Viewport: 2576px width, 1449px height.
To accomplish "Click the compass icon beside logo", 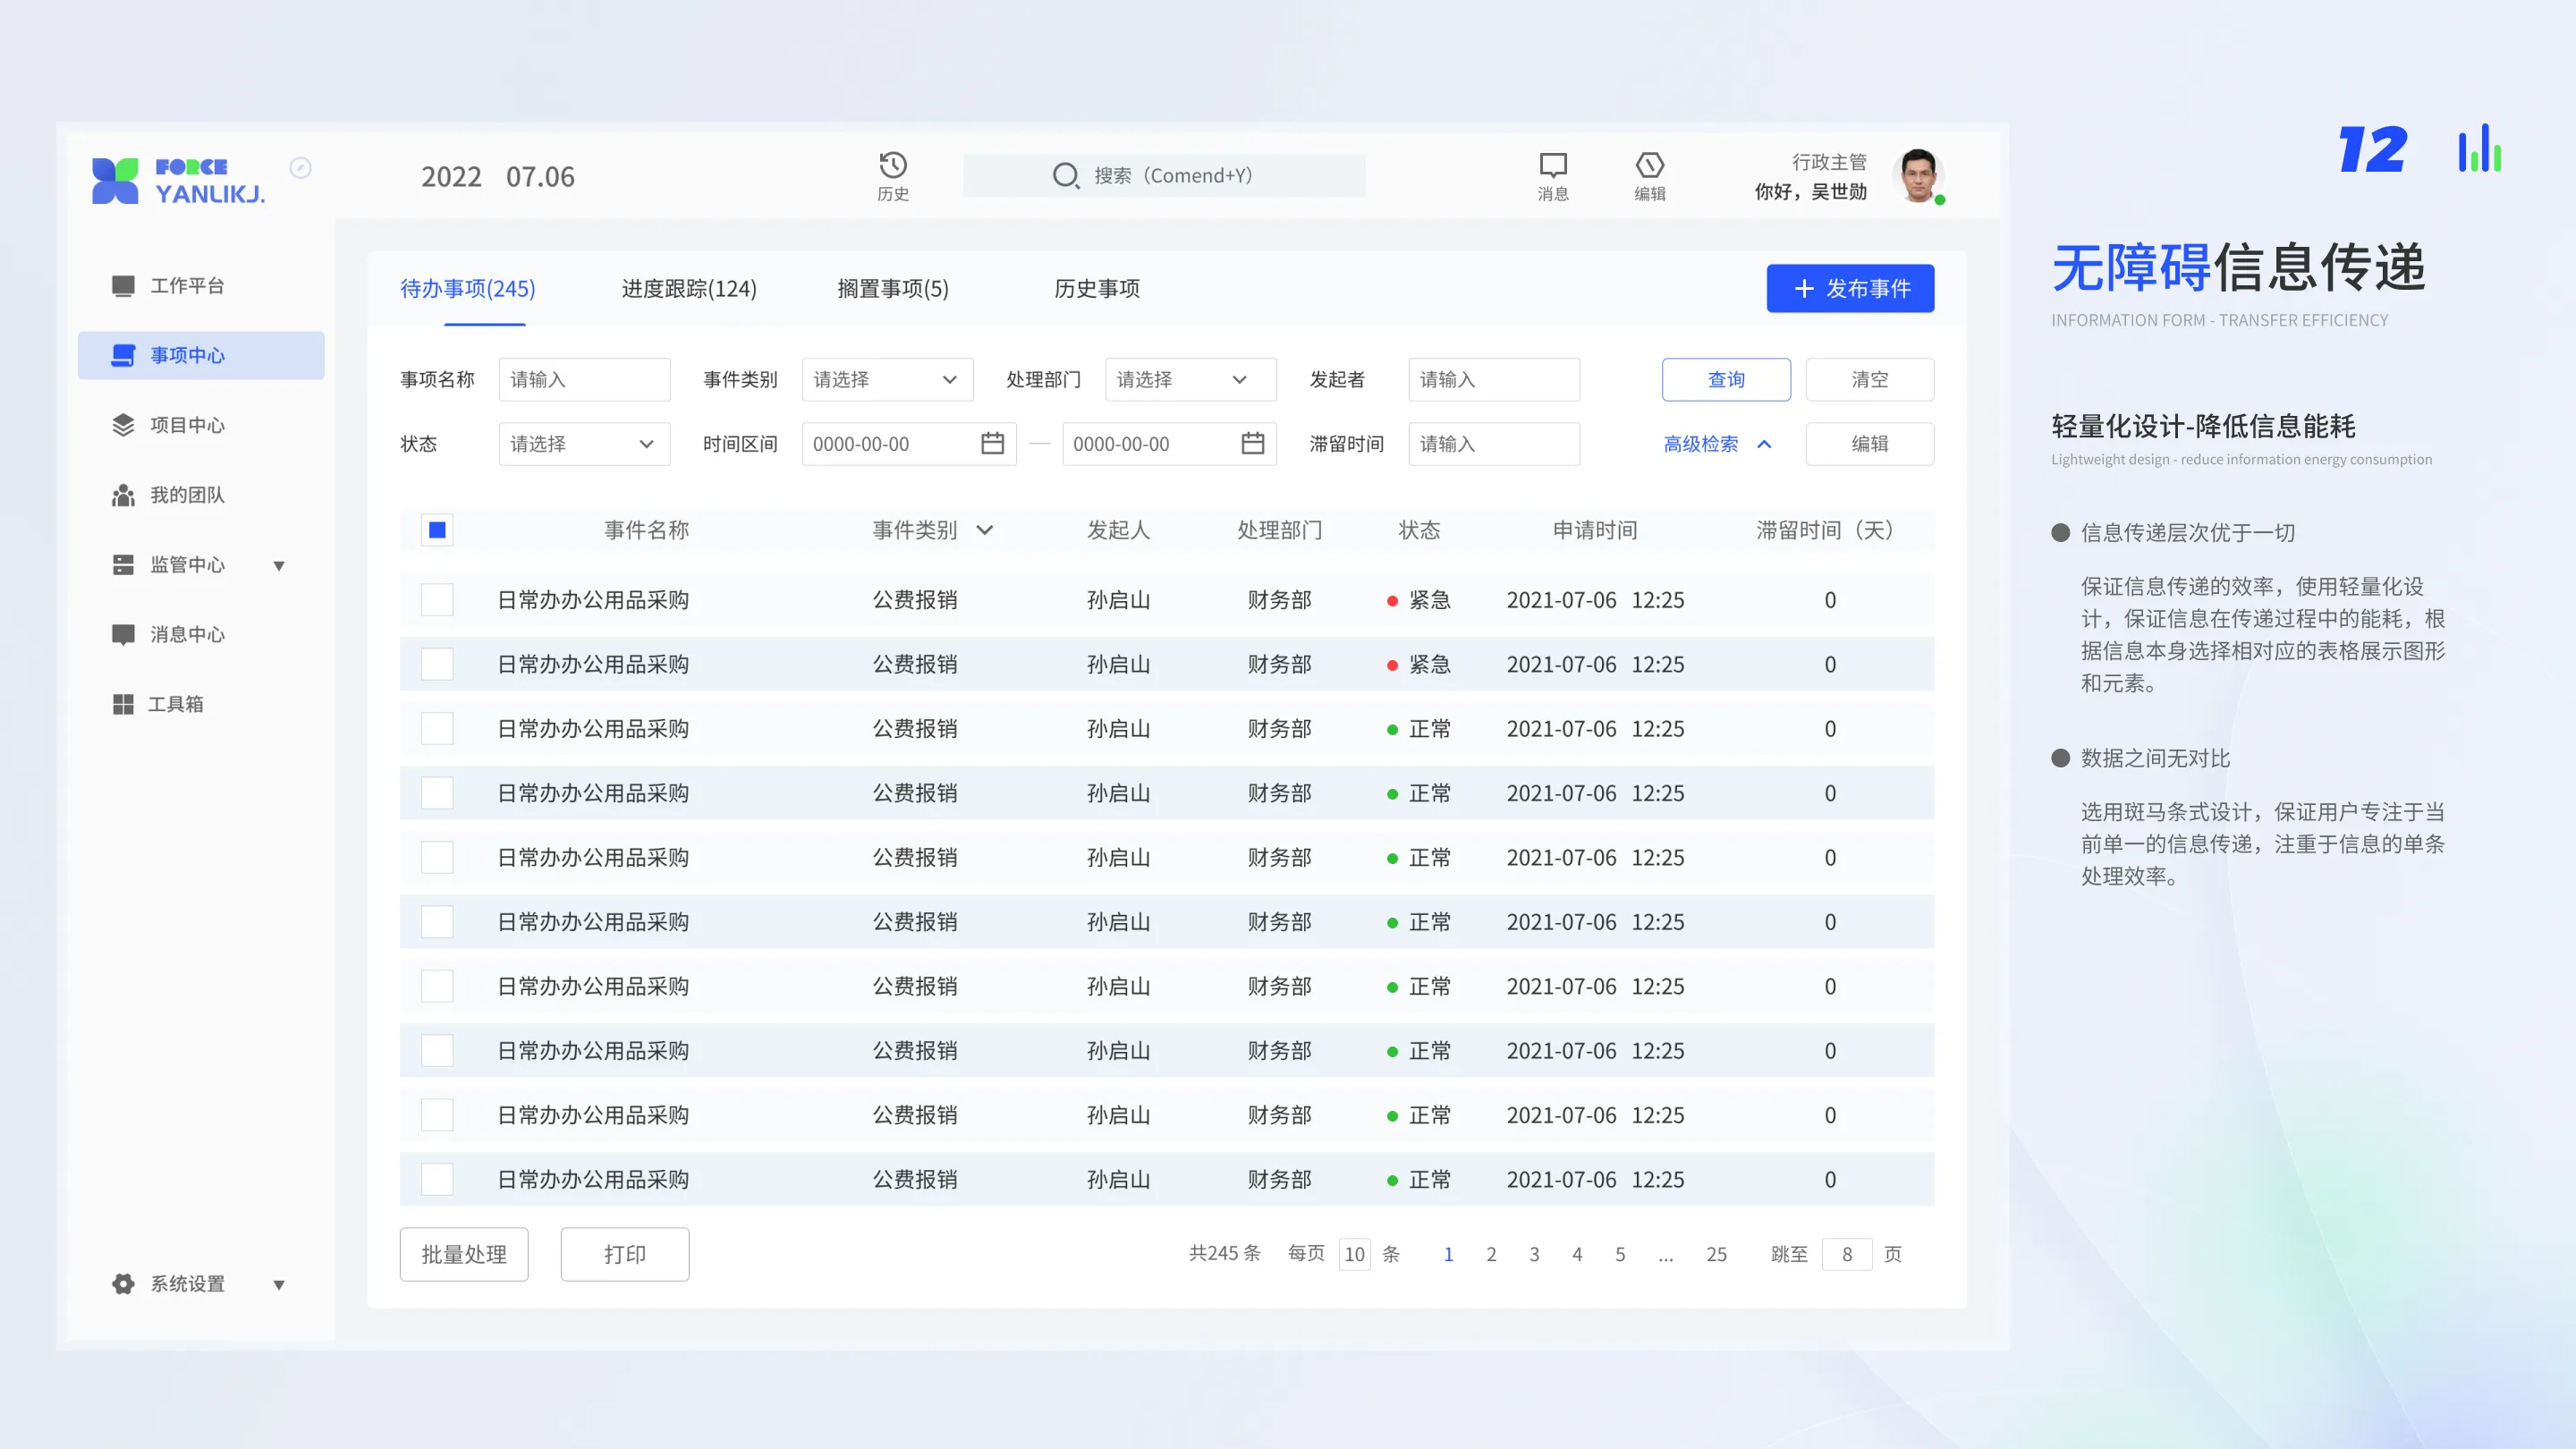I will pyautogui.click(x=300, y=168).
